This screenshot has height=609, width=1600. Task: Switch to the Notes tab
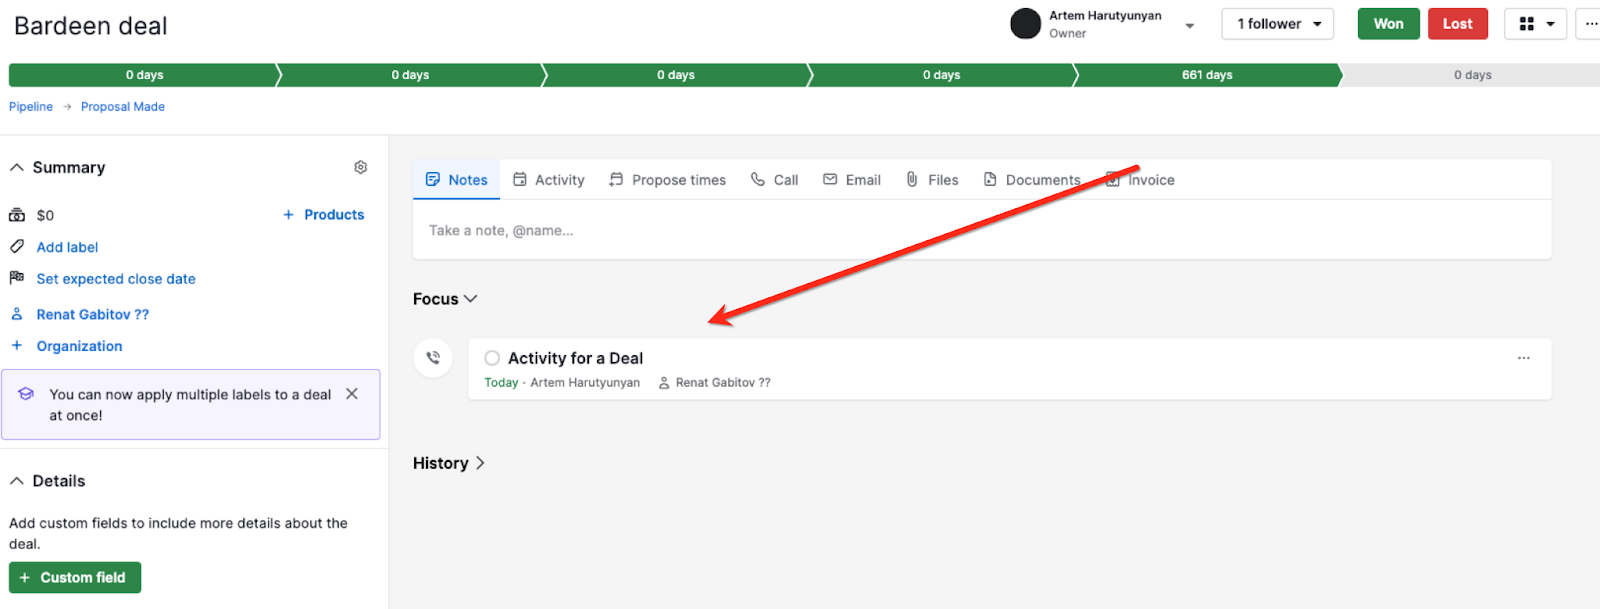click(x=457, y=180)
